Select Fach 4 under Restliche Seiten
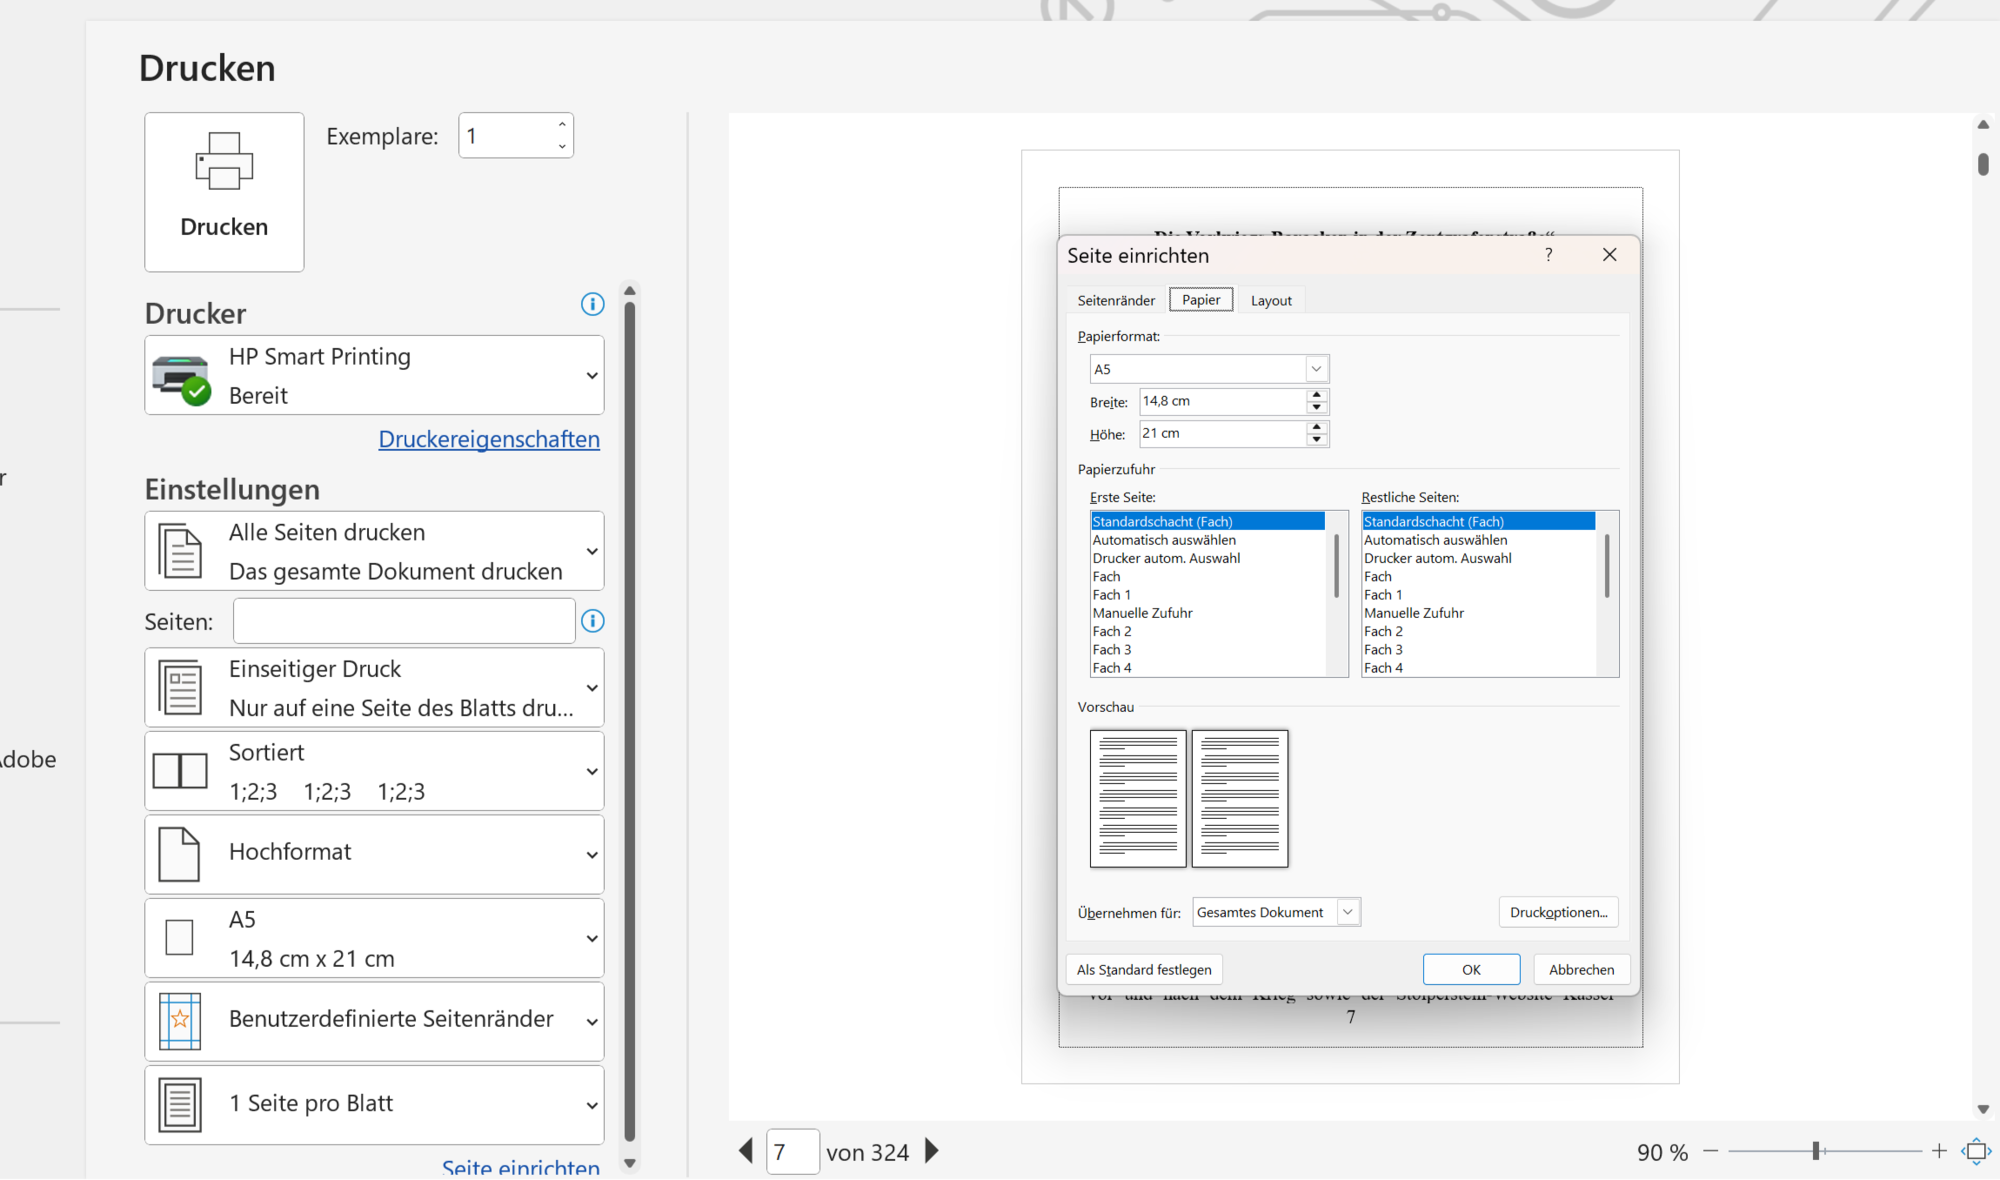Viewport: 2000px width, 1180px height. 1479,668
